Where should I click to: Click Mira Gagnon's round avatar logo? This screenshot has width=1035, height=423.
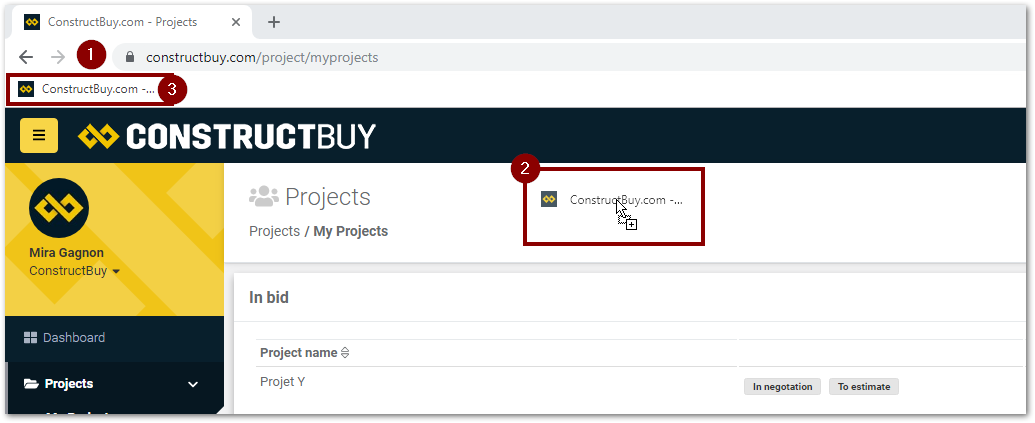point(59,207)
